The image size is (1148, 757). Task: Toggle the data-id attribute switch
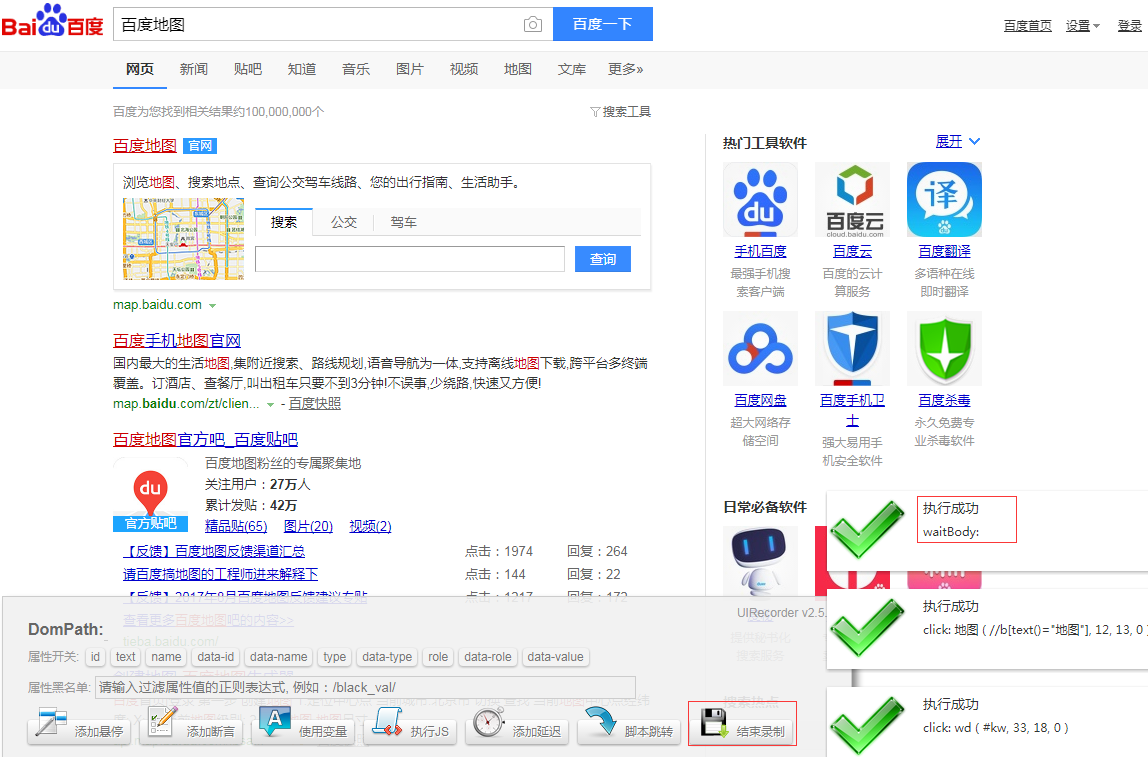click(216, 657)
